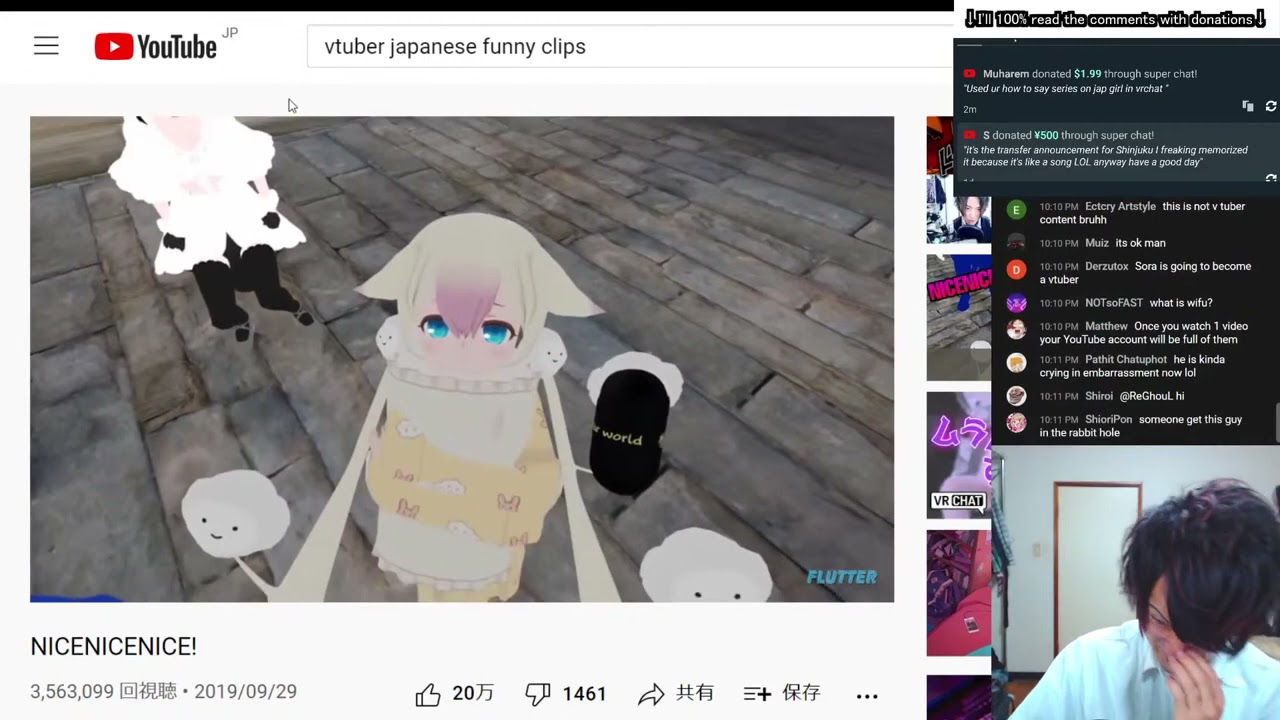The height and width of the screenshot is (720, 1280).
Task: Click the ¥500 donation amount
Action: 1044,135
